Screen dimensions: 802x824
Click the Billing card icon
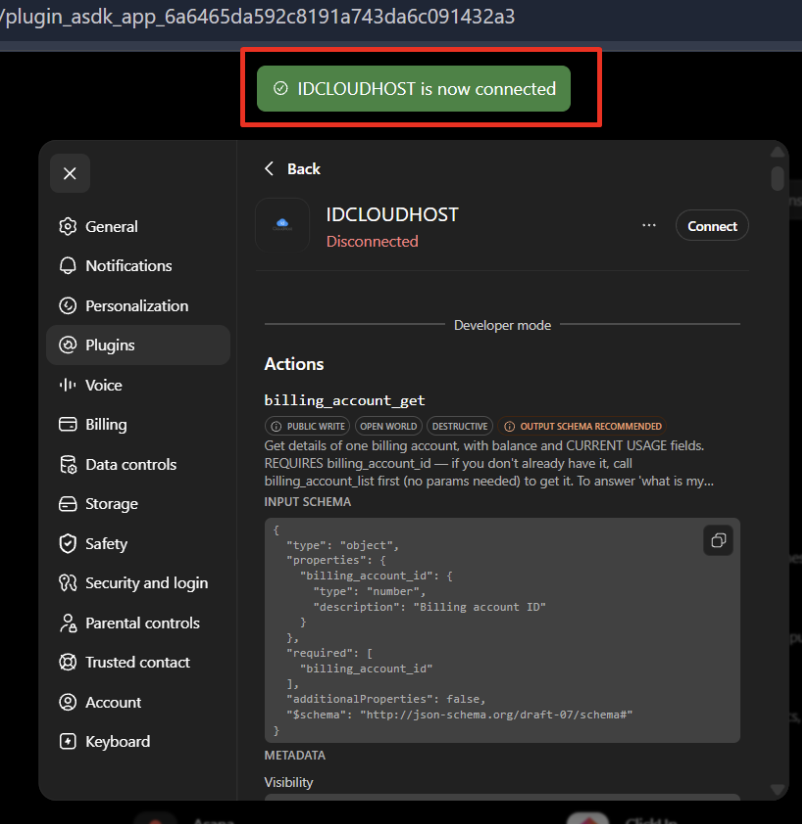68,425
